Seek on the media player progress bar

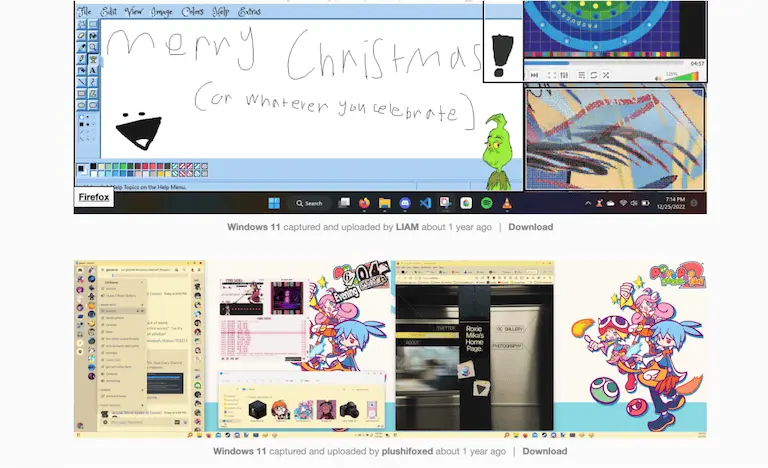point(604,63)
